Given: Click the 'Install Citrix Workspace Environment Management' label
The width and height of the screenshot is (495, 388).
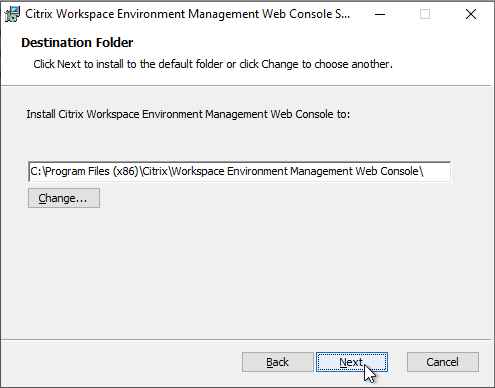Looking at the screenshot, I should click(x=188, y=114).
